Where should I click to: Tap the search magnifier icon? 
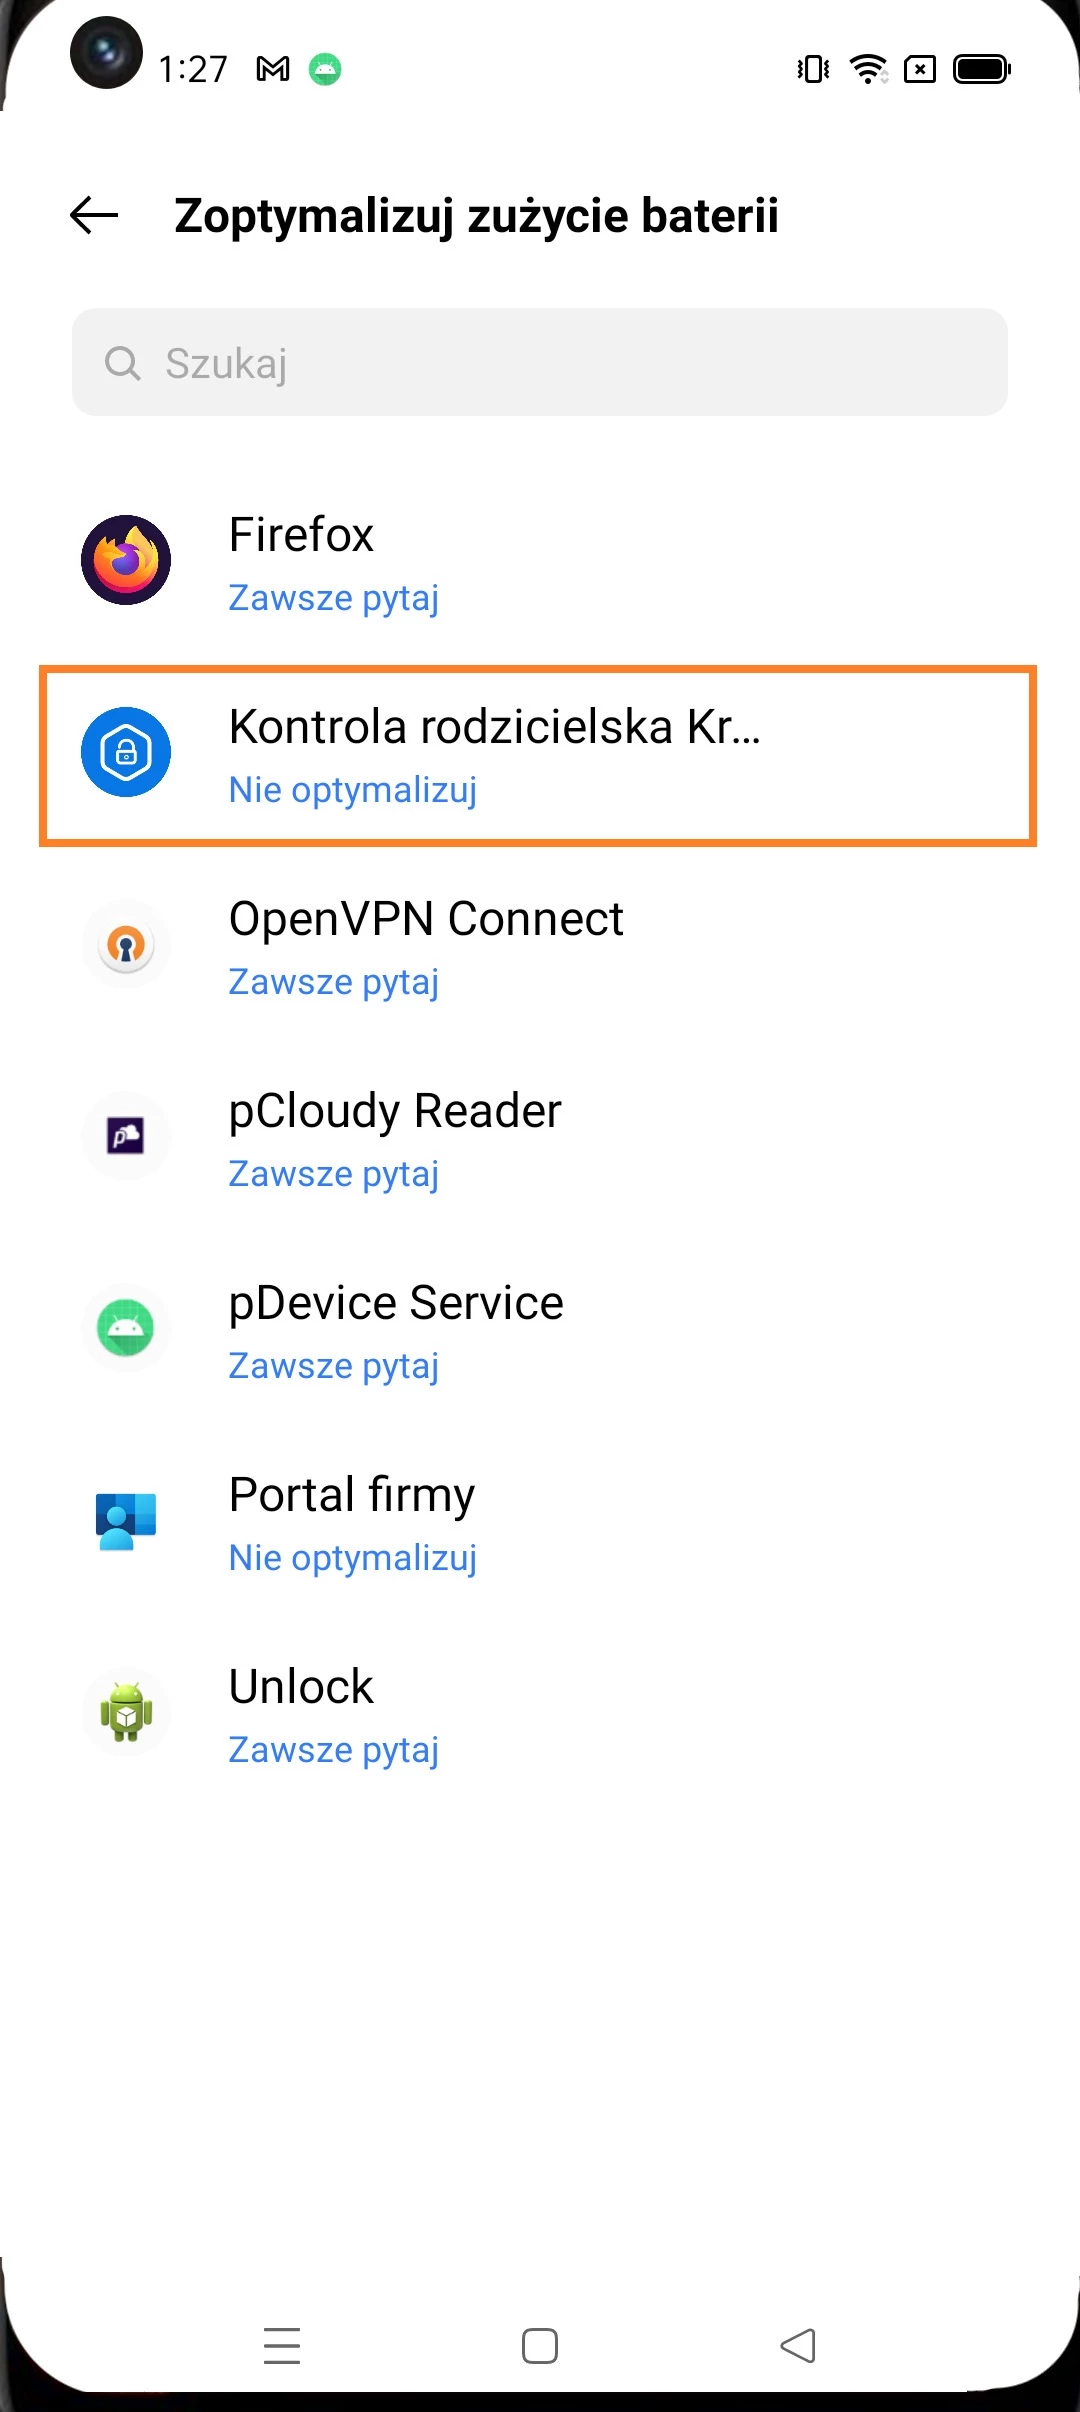click(122, 363)
